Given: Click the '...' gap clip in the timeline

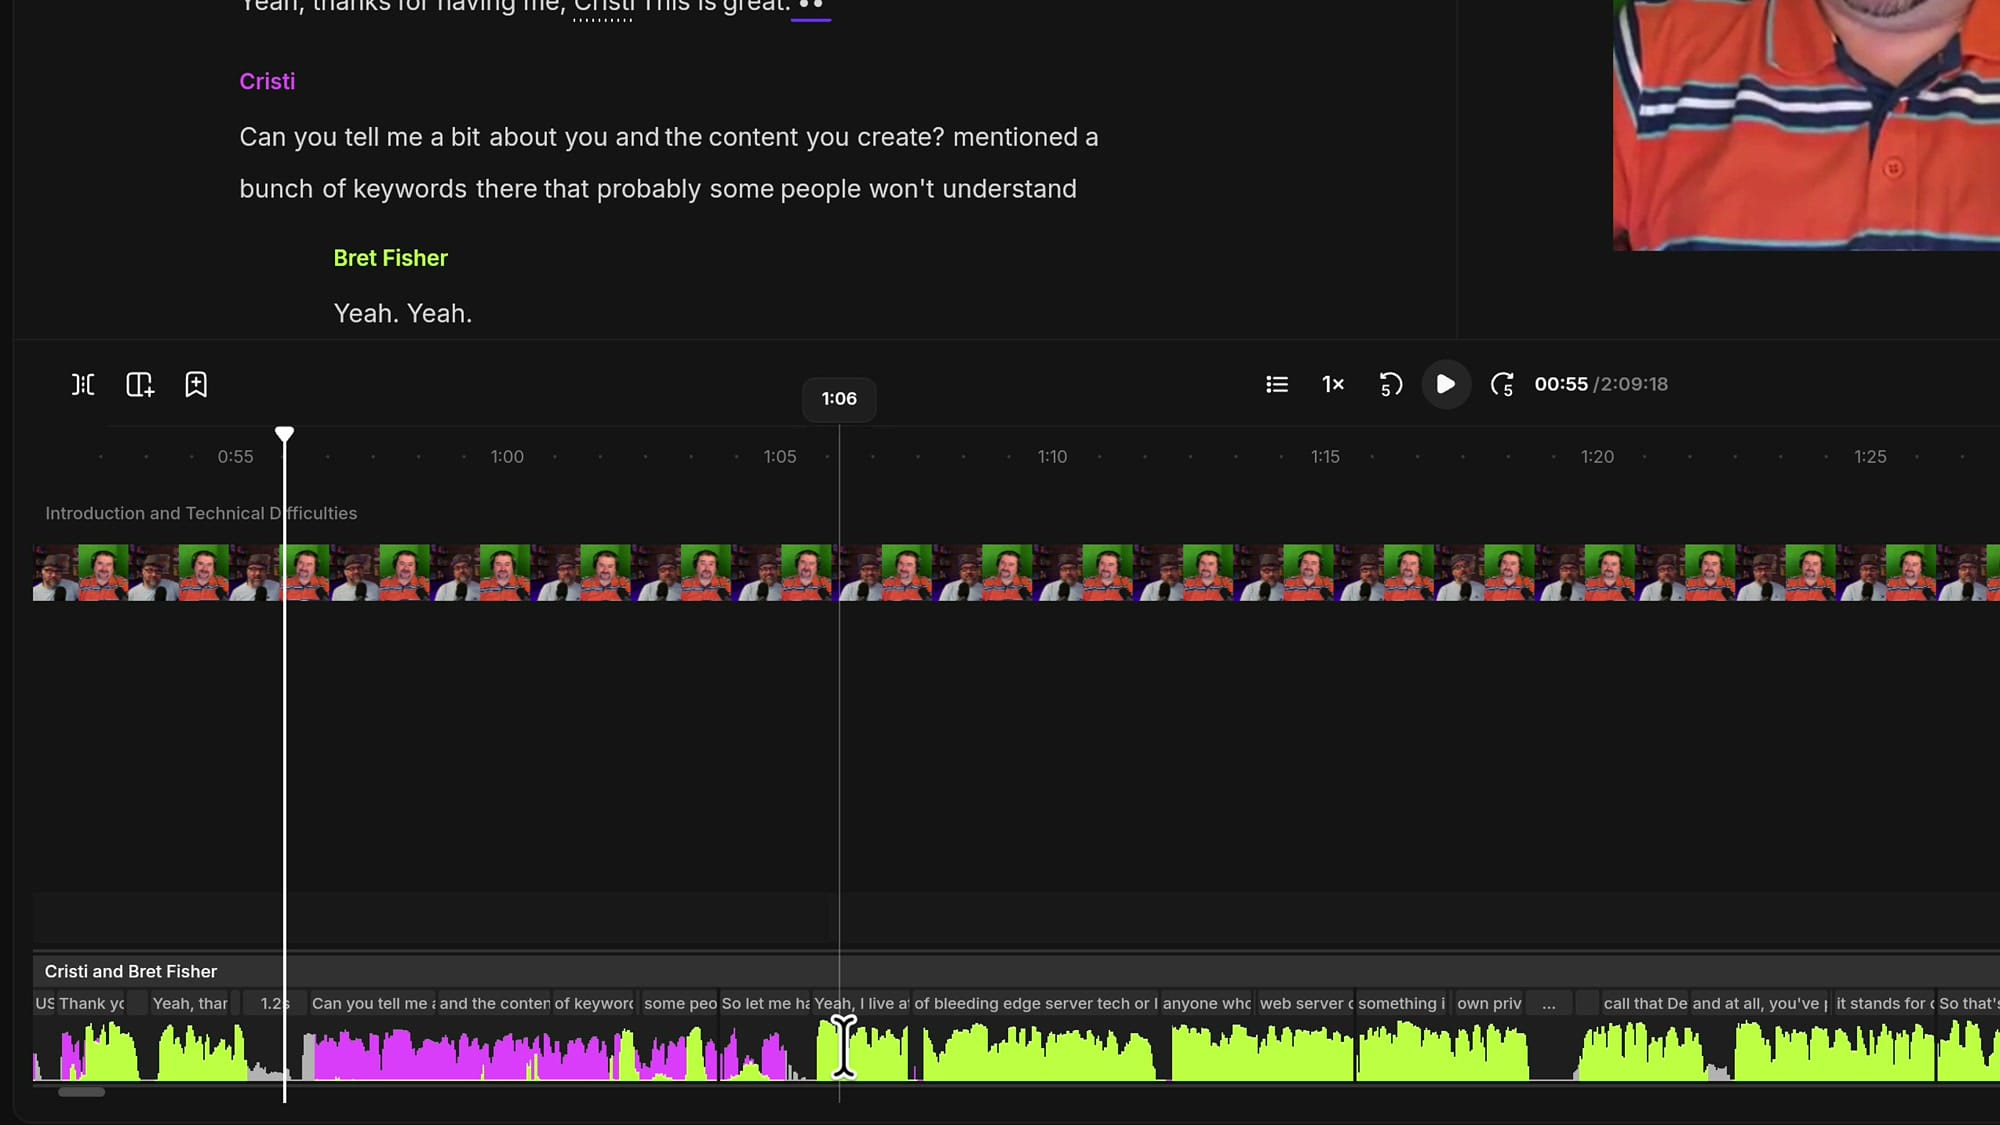Looking at the screenshot, I should [1548, 1003].
